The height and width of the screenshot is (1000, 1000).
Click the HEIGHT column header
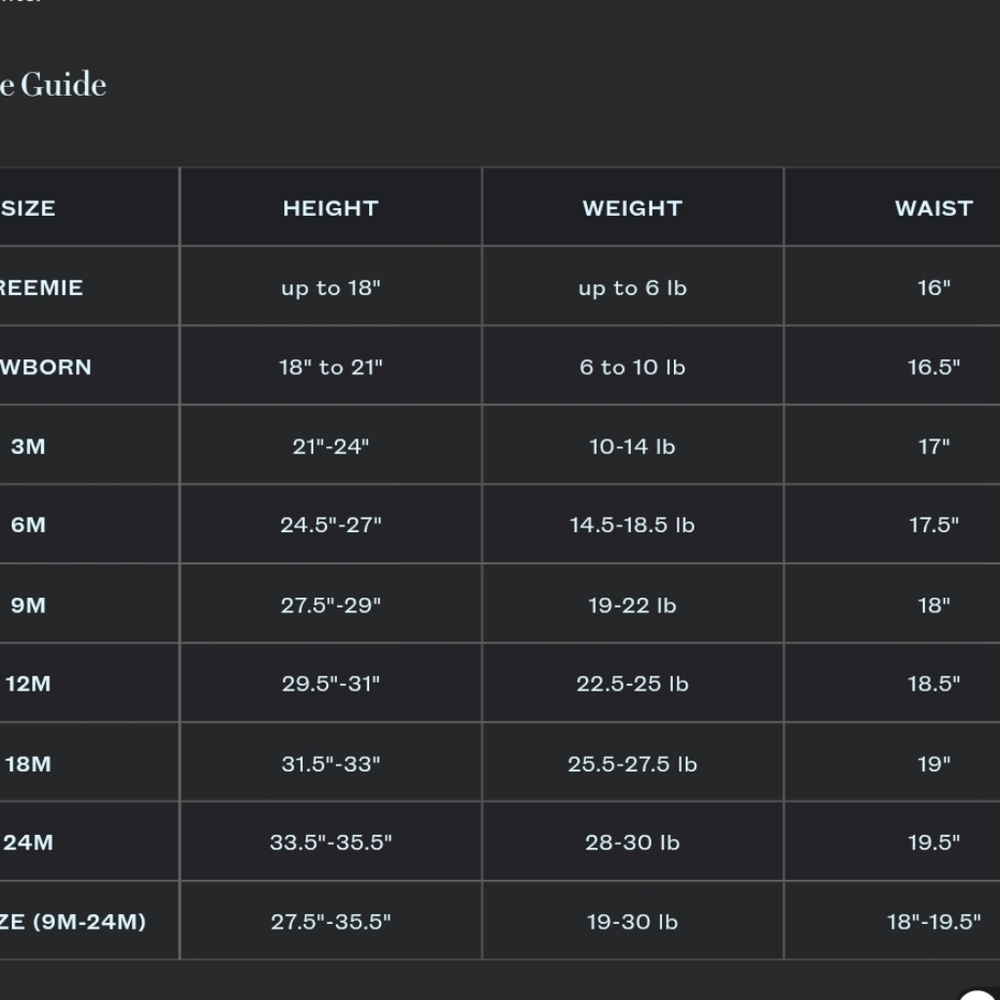tap(330, 208)
